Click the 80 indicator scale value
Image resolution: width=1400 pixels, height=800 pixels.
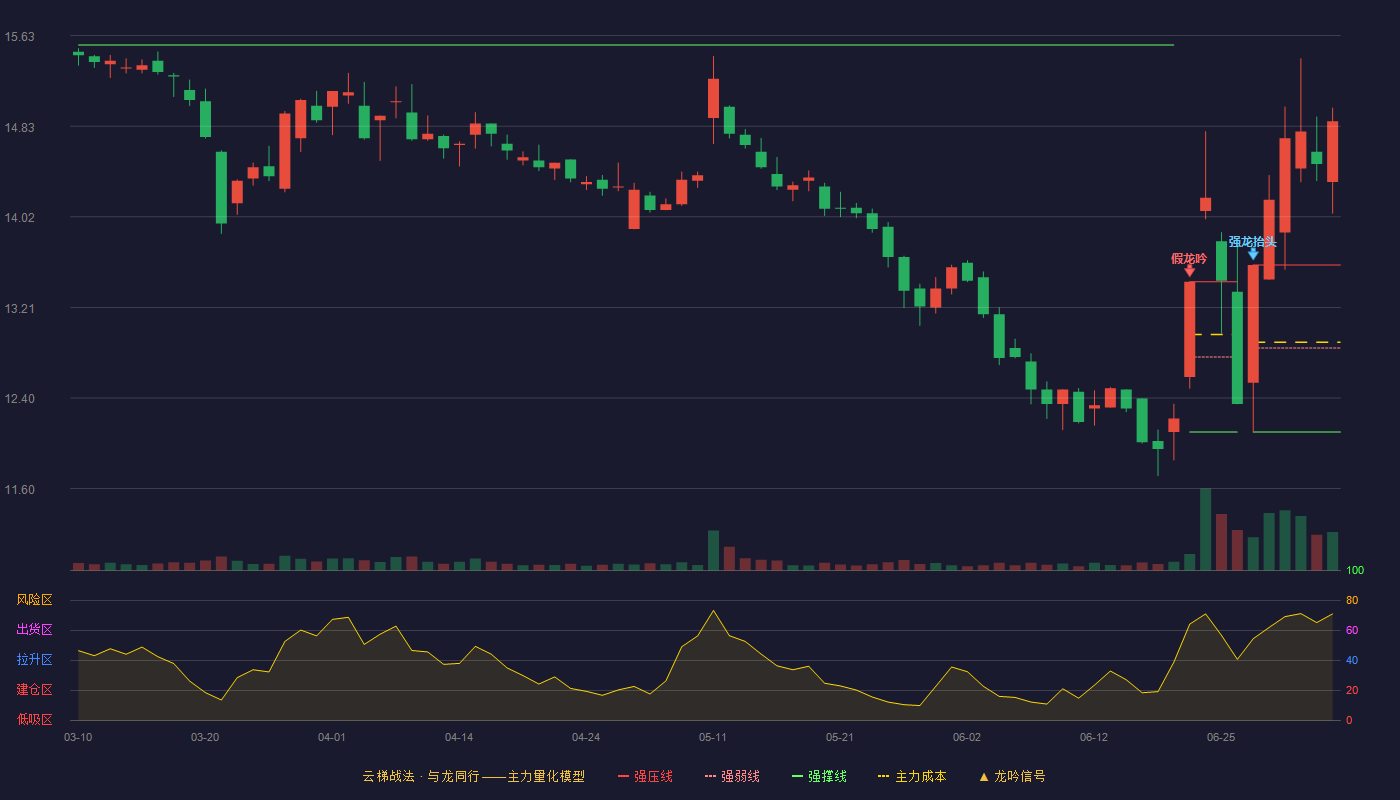coord(1351,600)
